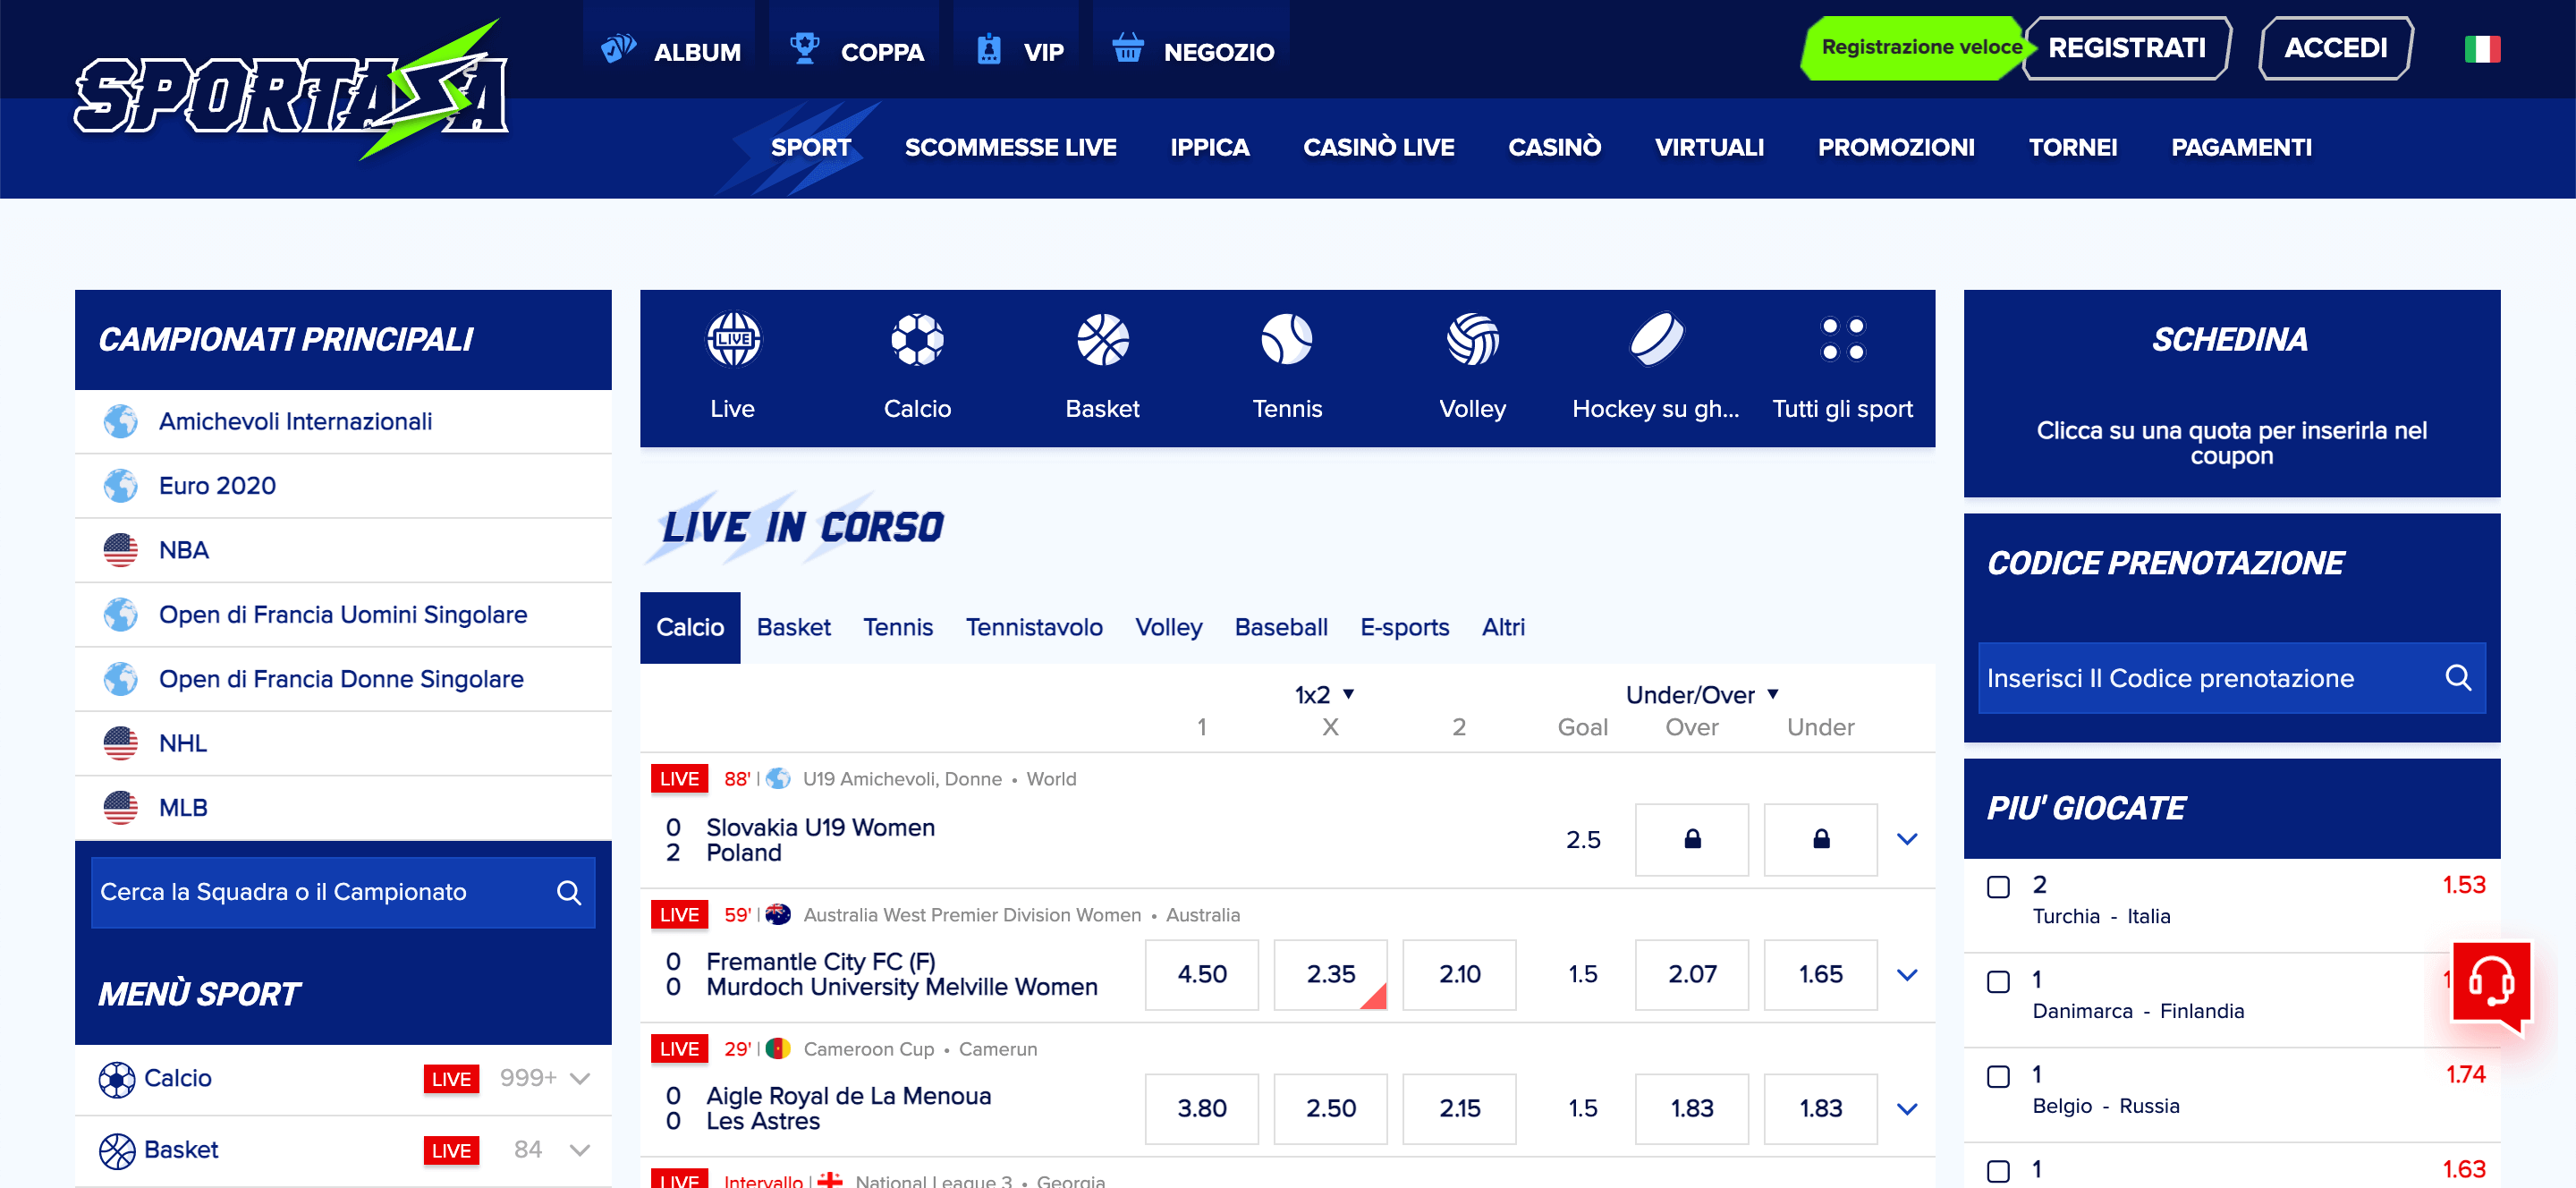Open the hockey puck icon
2576x1188 pixels.
(1656, 340)
